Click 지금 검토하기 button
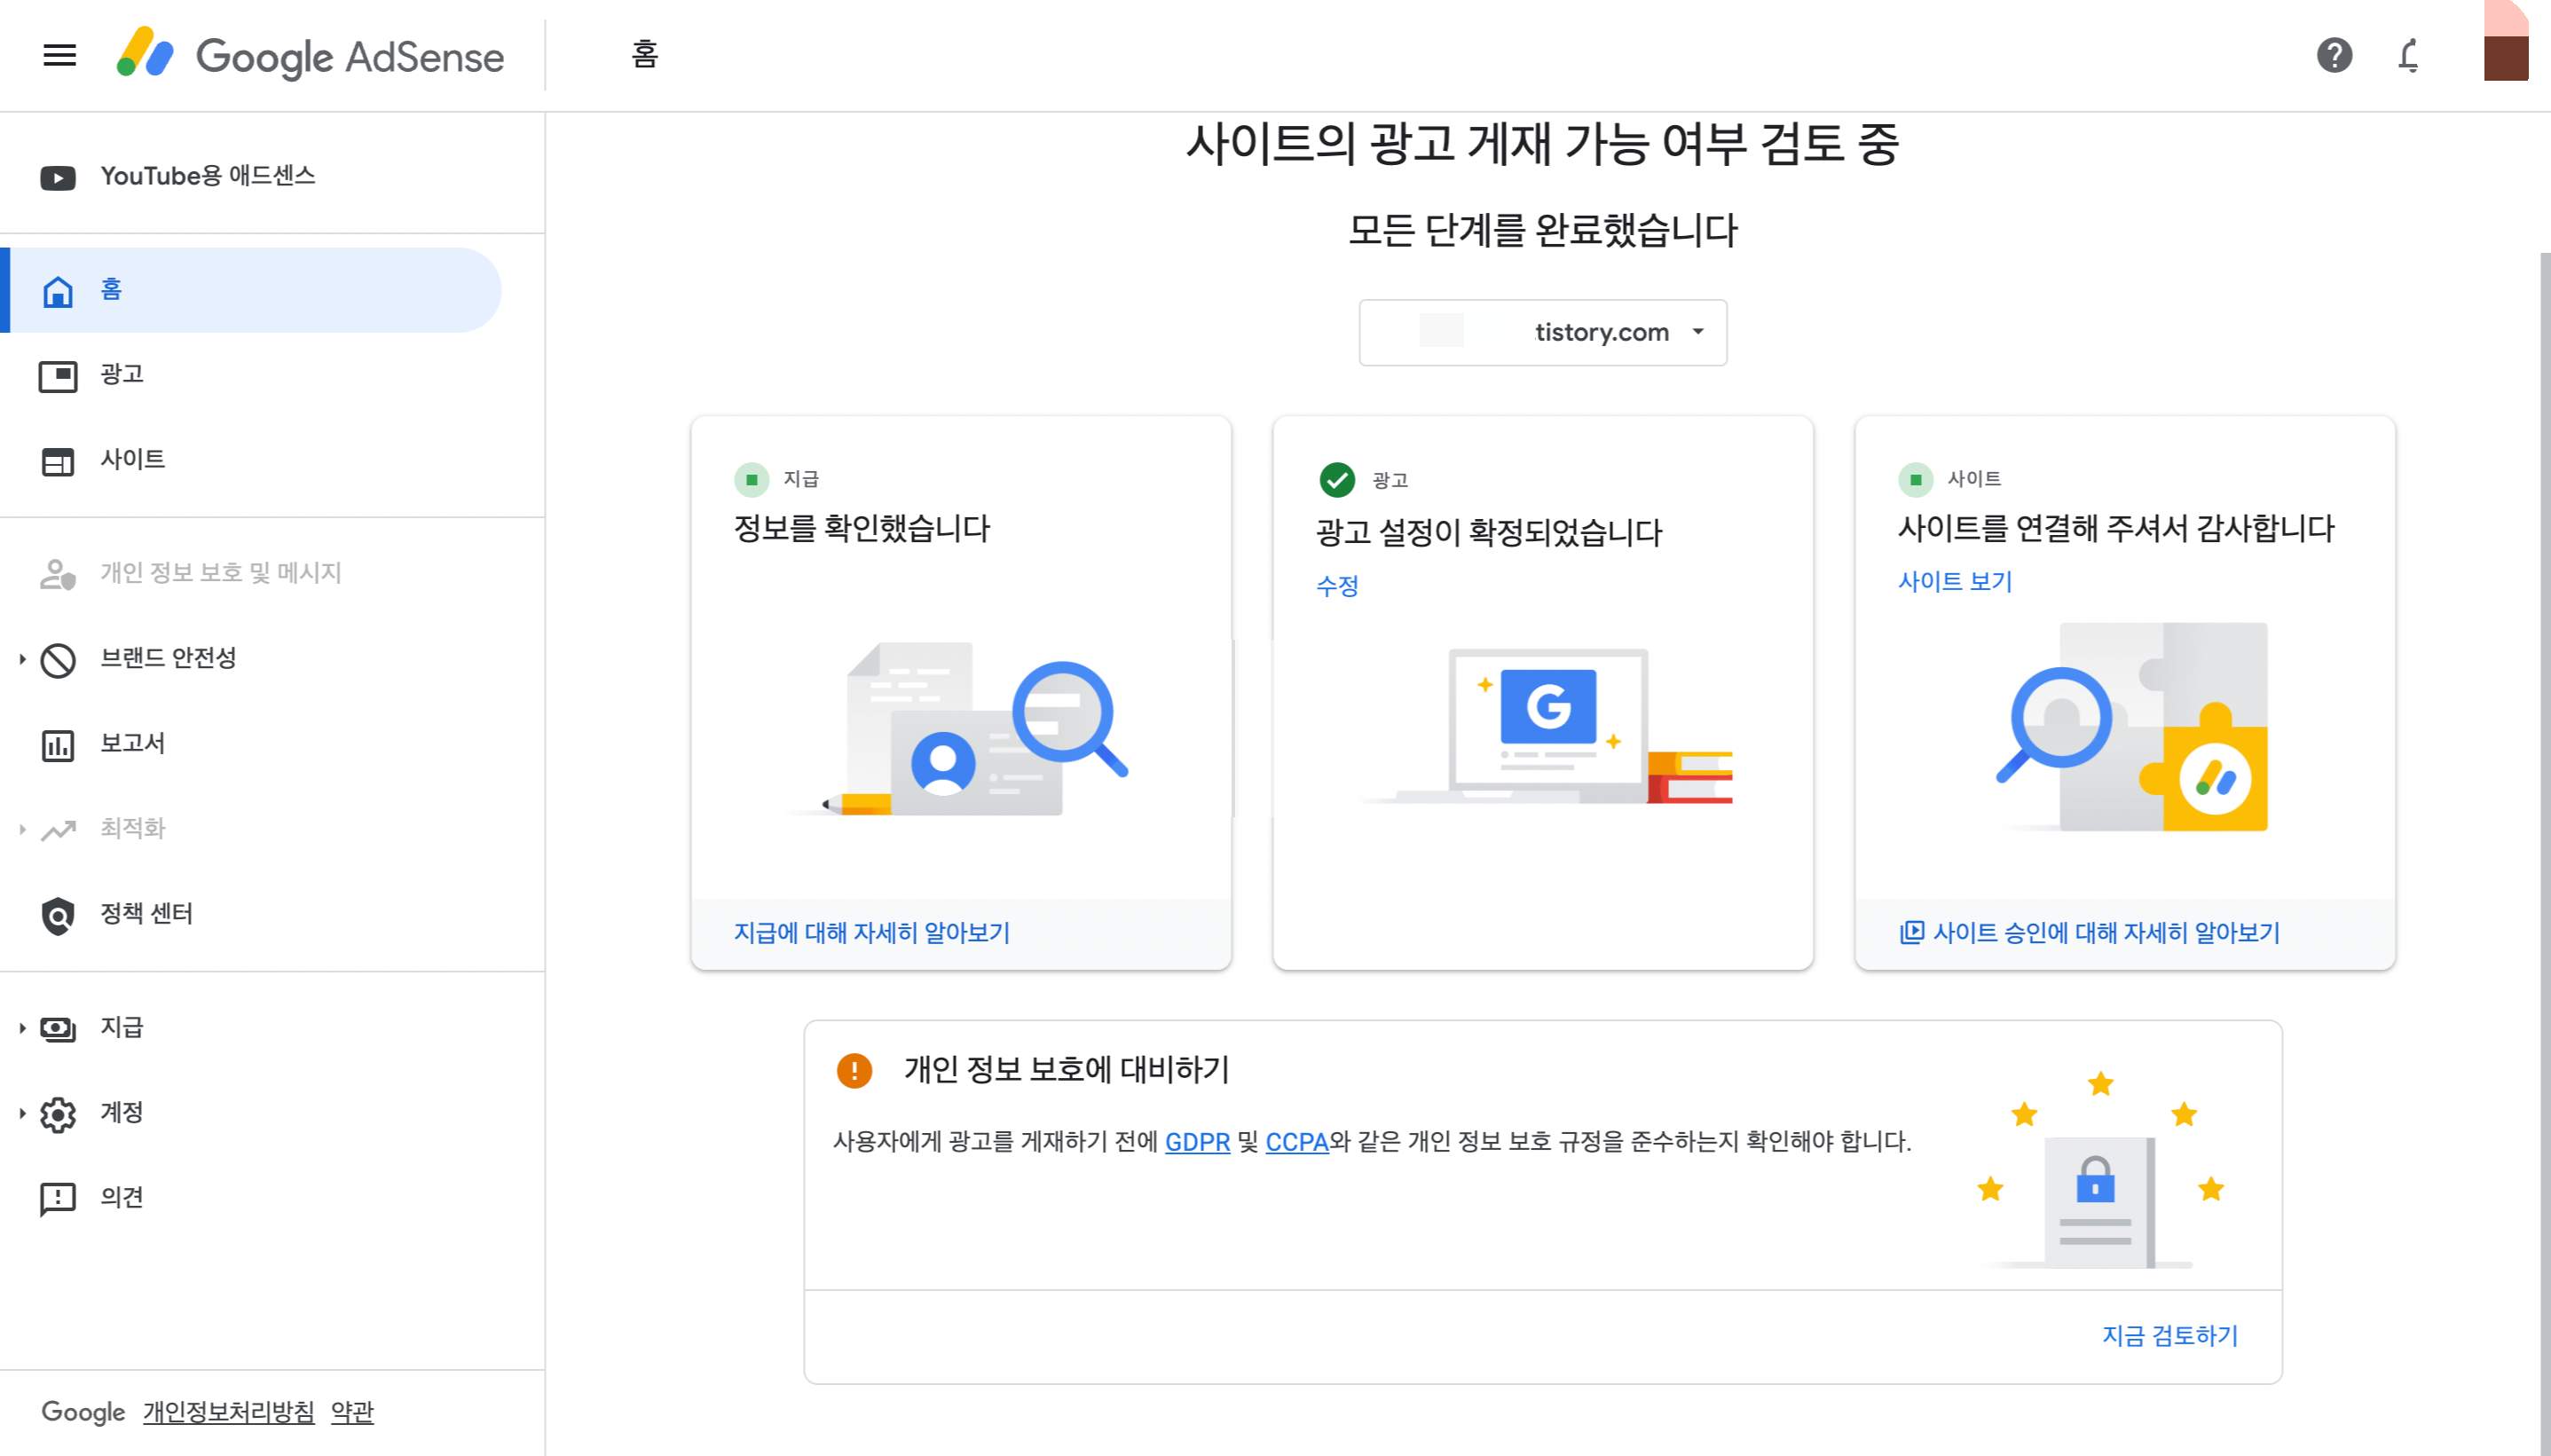The image size is (2551, 1456). pyautogui.click(x=2170, y=1336)
